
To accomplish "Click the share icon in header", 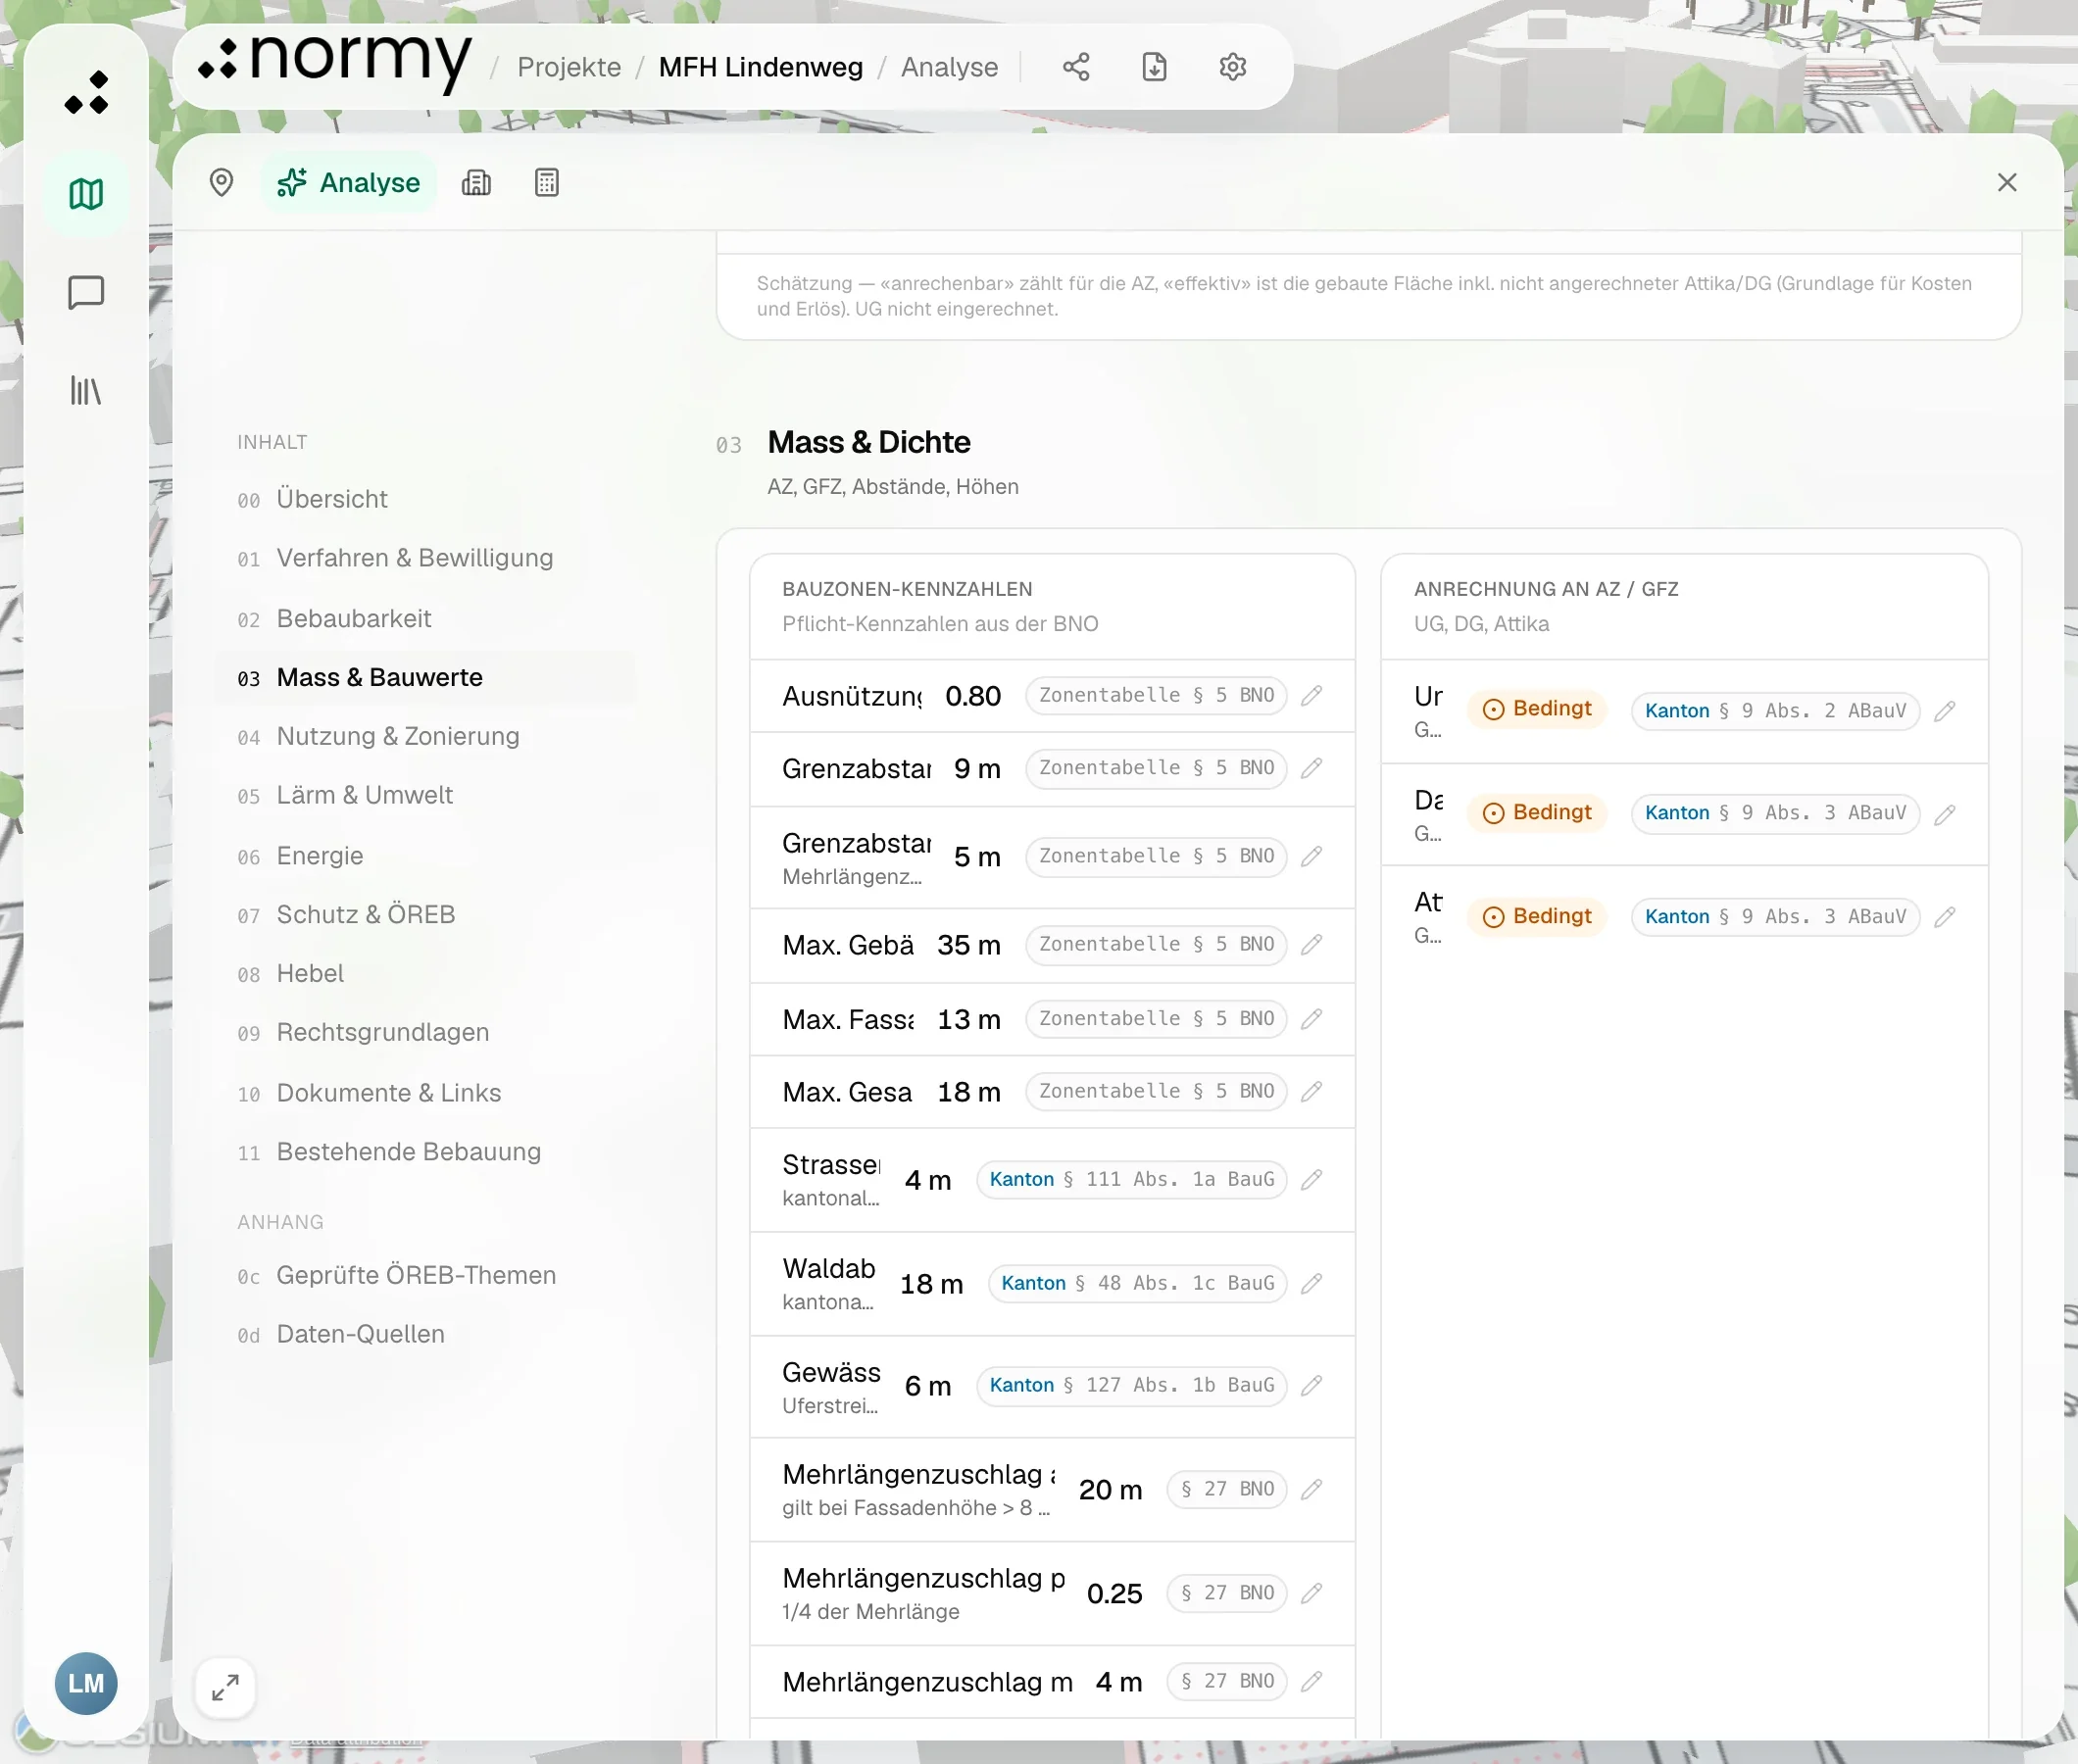I will pyautogui.click(x=1076, y=67).
